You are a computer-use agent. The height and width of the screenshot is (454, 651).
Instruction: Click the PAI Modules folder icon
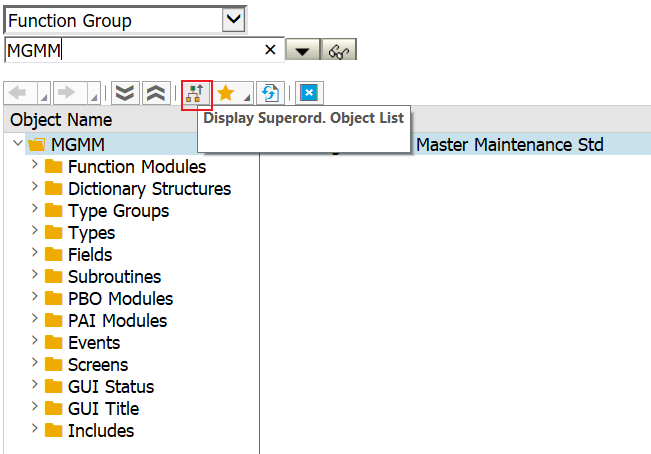[54, 320]
